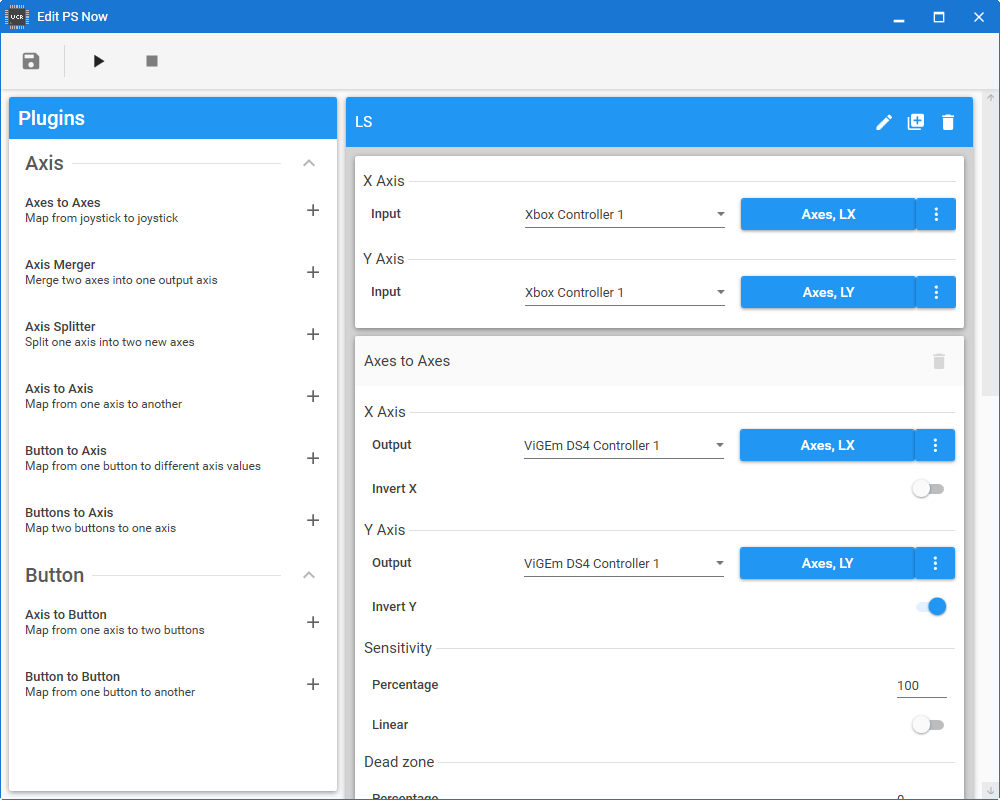Click the UCR app icon in title bar
This screenshot has height=800, width=1000.
click(x=17, y=17)
